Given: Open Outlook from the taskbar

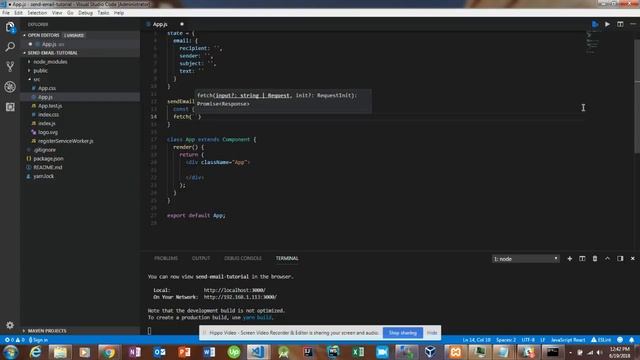Looking at the screenshot, I should coord(159,352).
